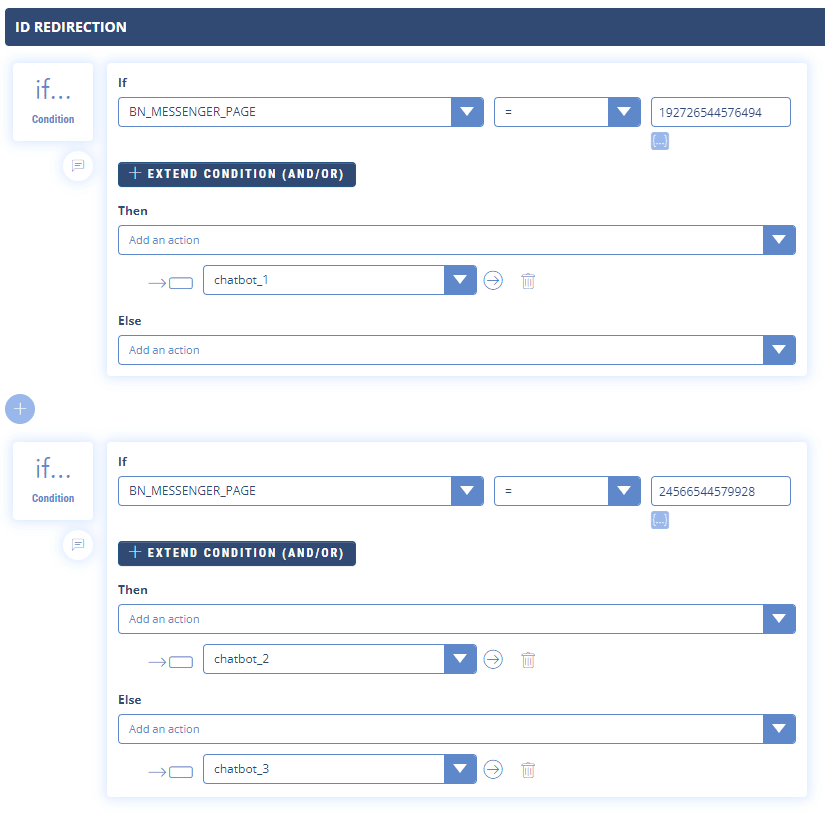Click the go-to arrow icon beside chatbot_1
This screenshot has height=815, width=825.
point(493,281)
